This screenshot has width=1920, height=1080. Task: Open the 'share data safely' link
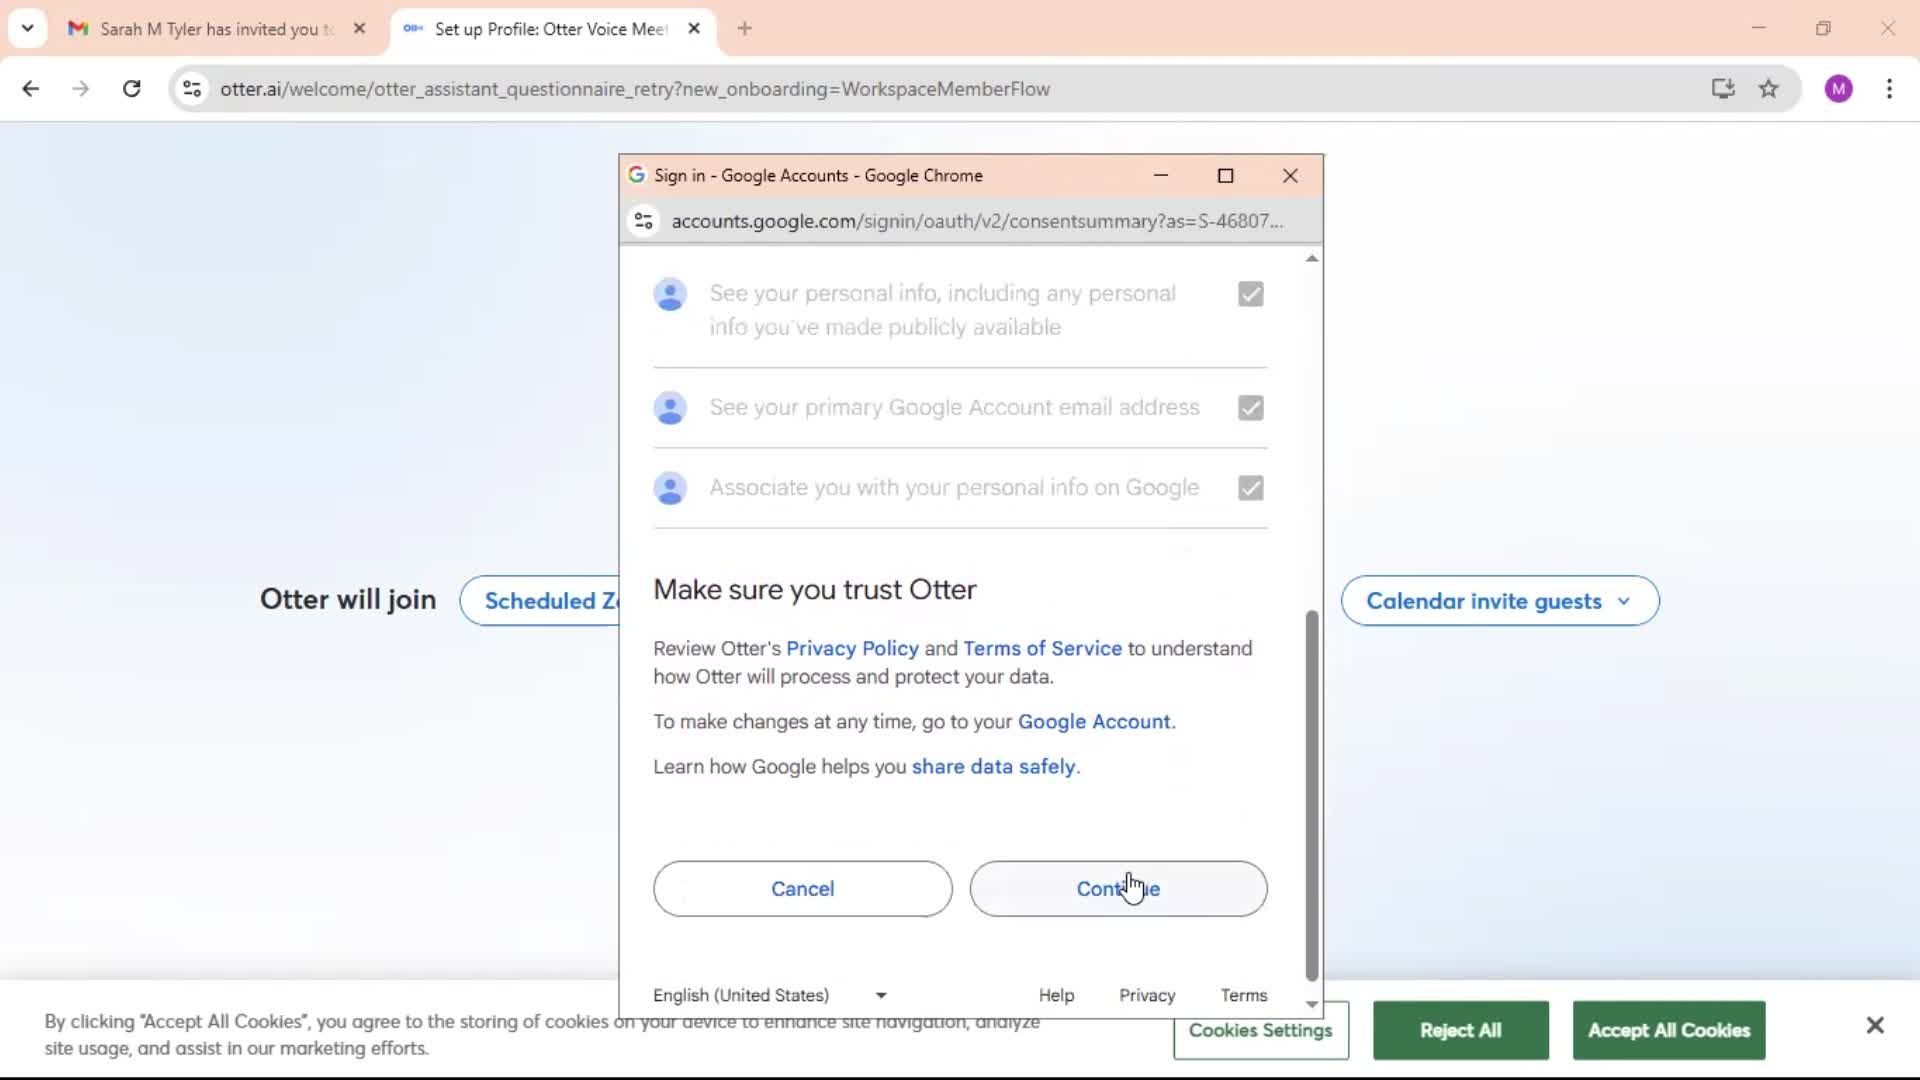pyautogui.click(x=993, y=766)
